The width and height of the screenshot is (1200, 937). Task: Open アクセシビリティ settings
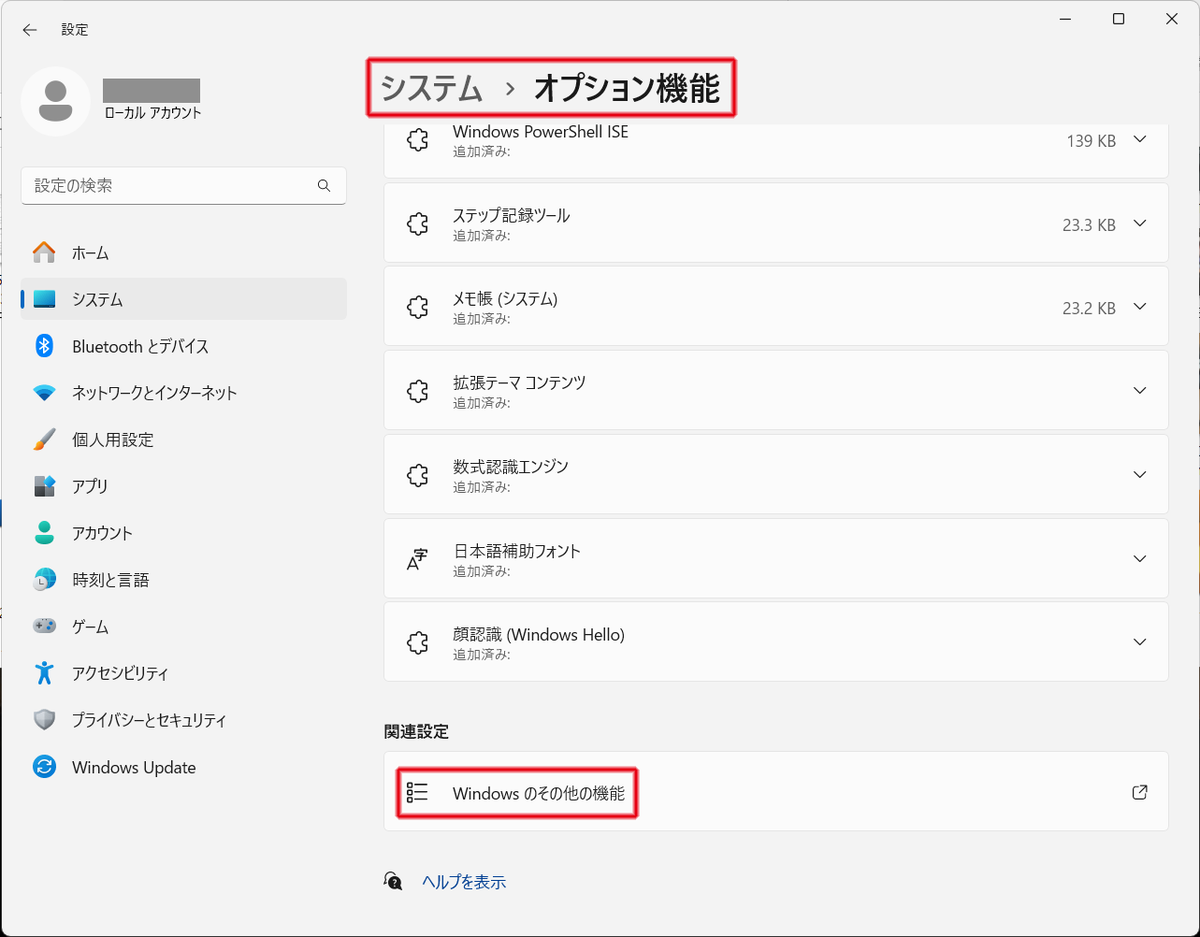pos(184,673)
